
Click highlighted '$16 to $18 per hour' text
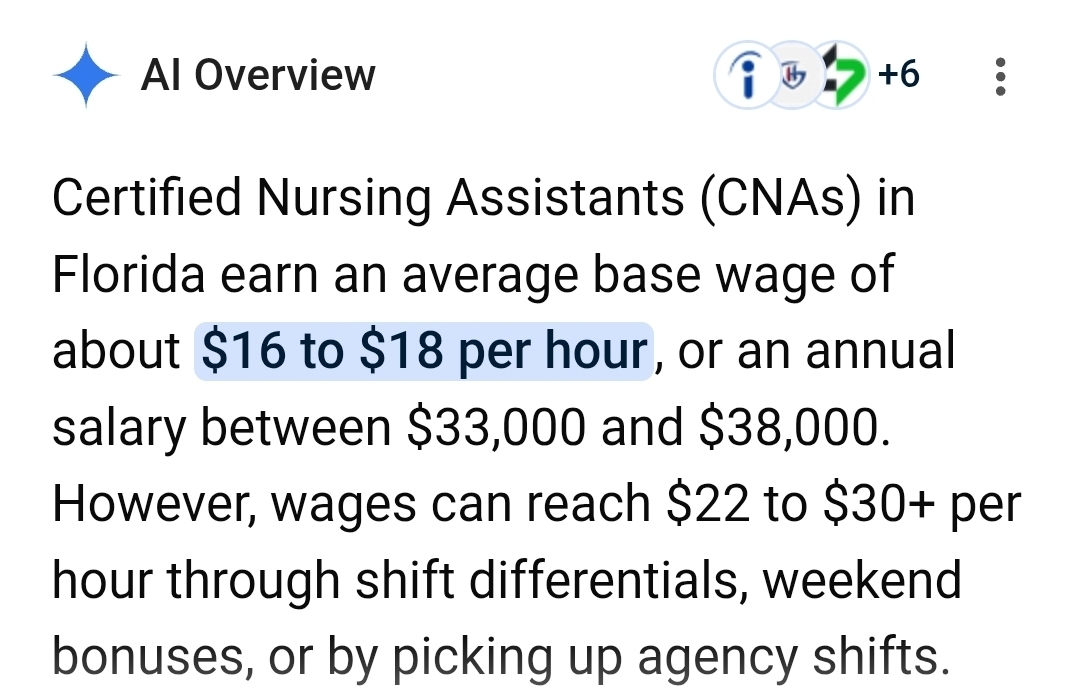tap(424, 350)
